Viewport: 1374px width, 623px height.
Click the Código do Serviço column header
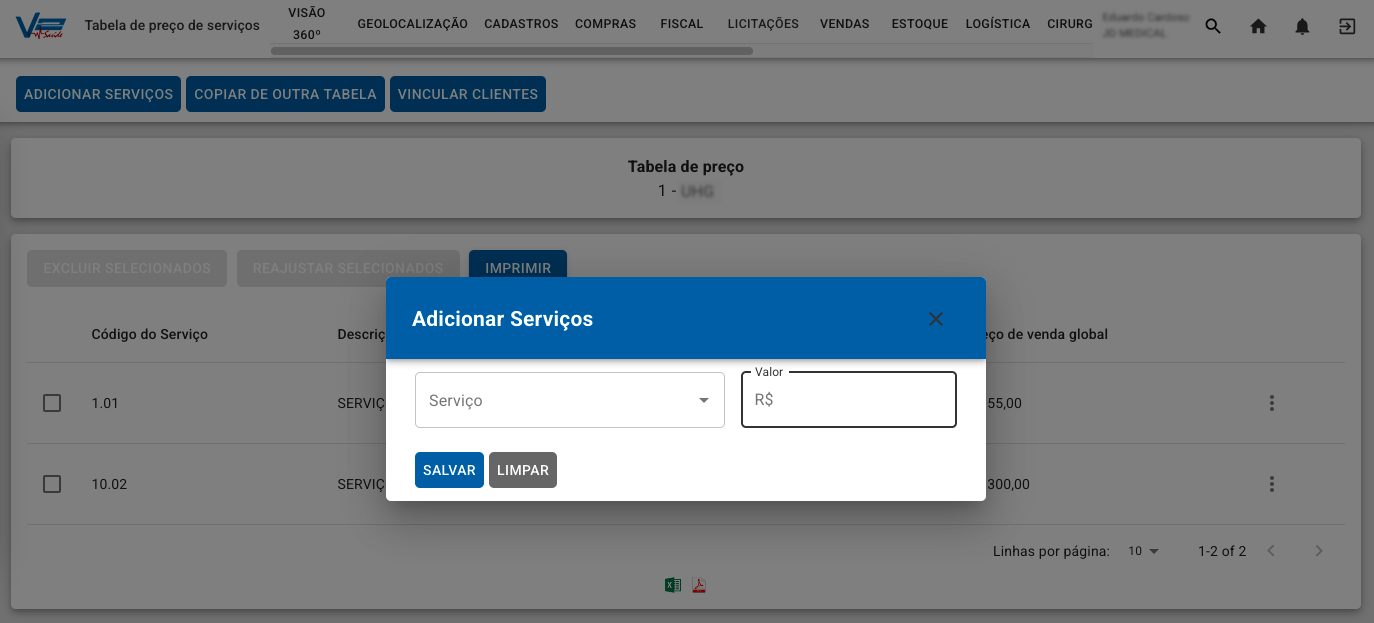pyautogui.click(x=150, y=334)
